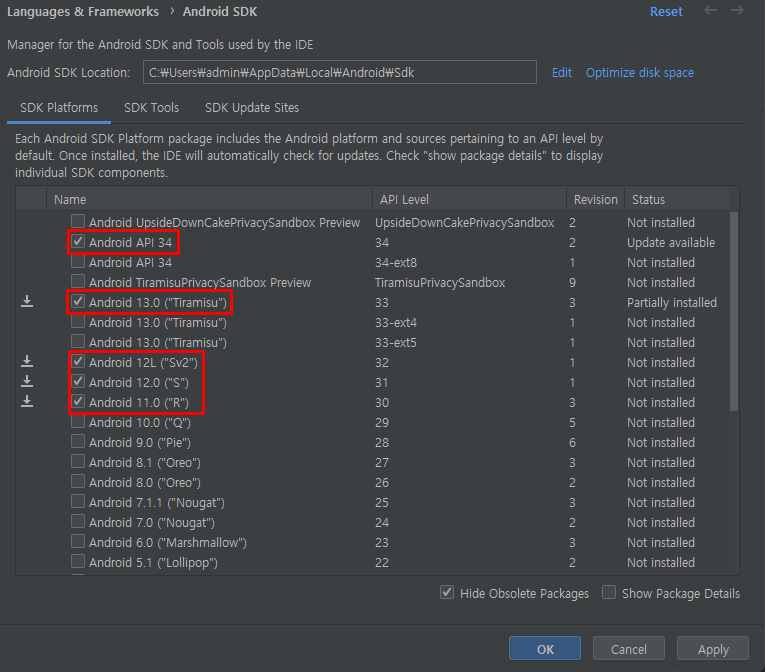Image resolution: width=765 pixels, height=672 pixels.
Task: Uncheck Android 12L Sv2 checkbox
Action: pyautogui.click(x=78, y=362)
